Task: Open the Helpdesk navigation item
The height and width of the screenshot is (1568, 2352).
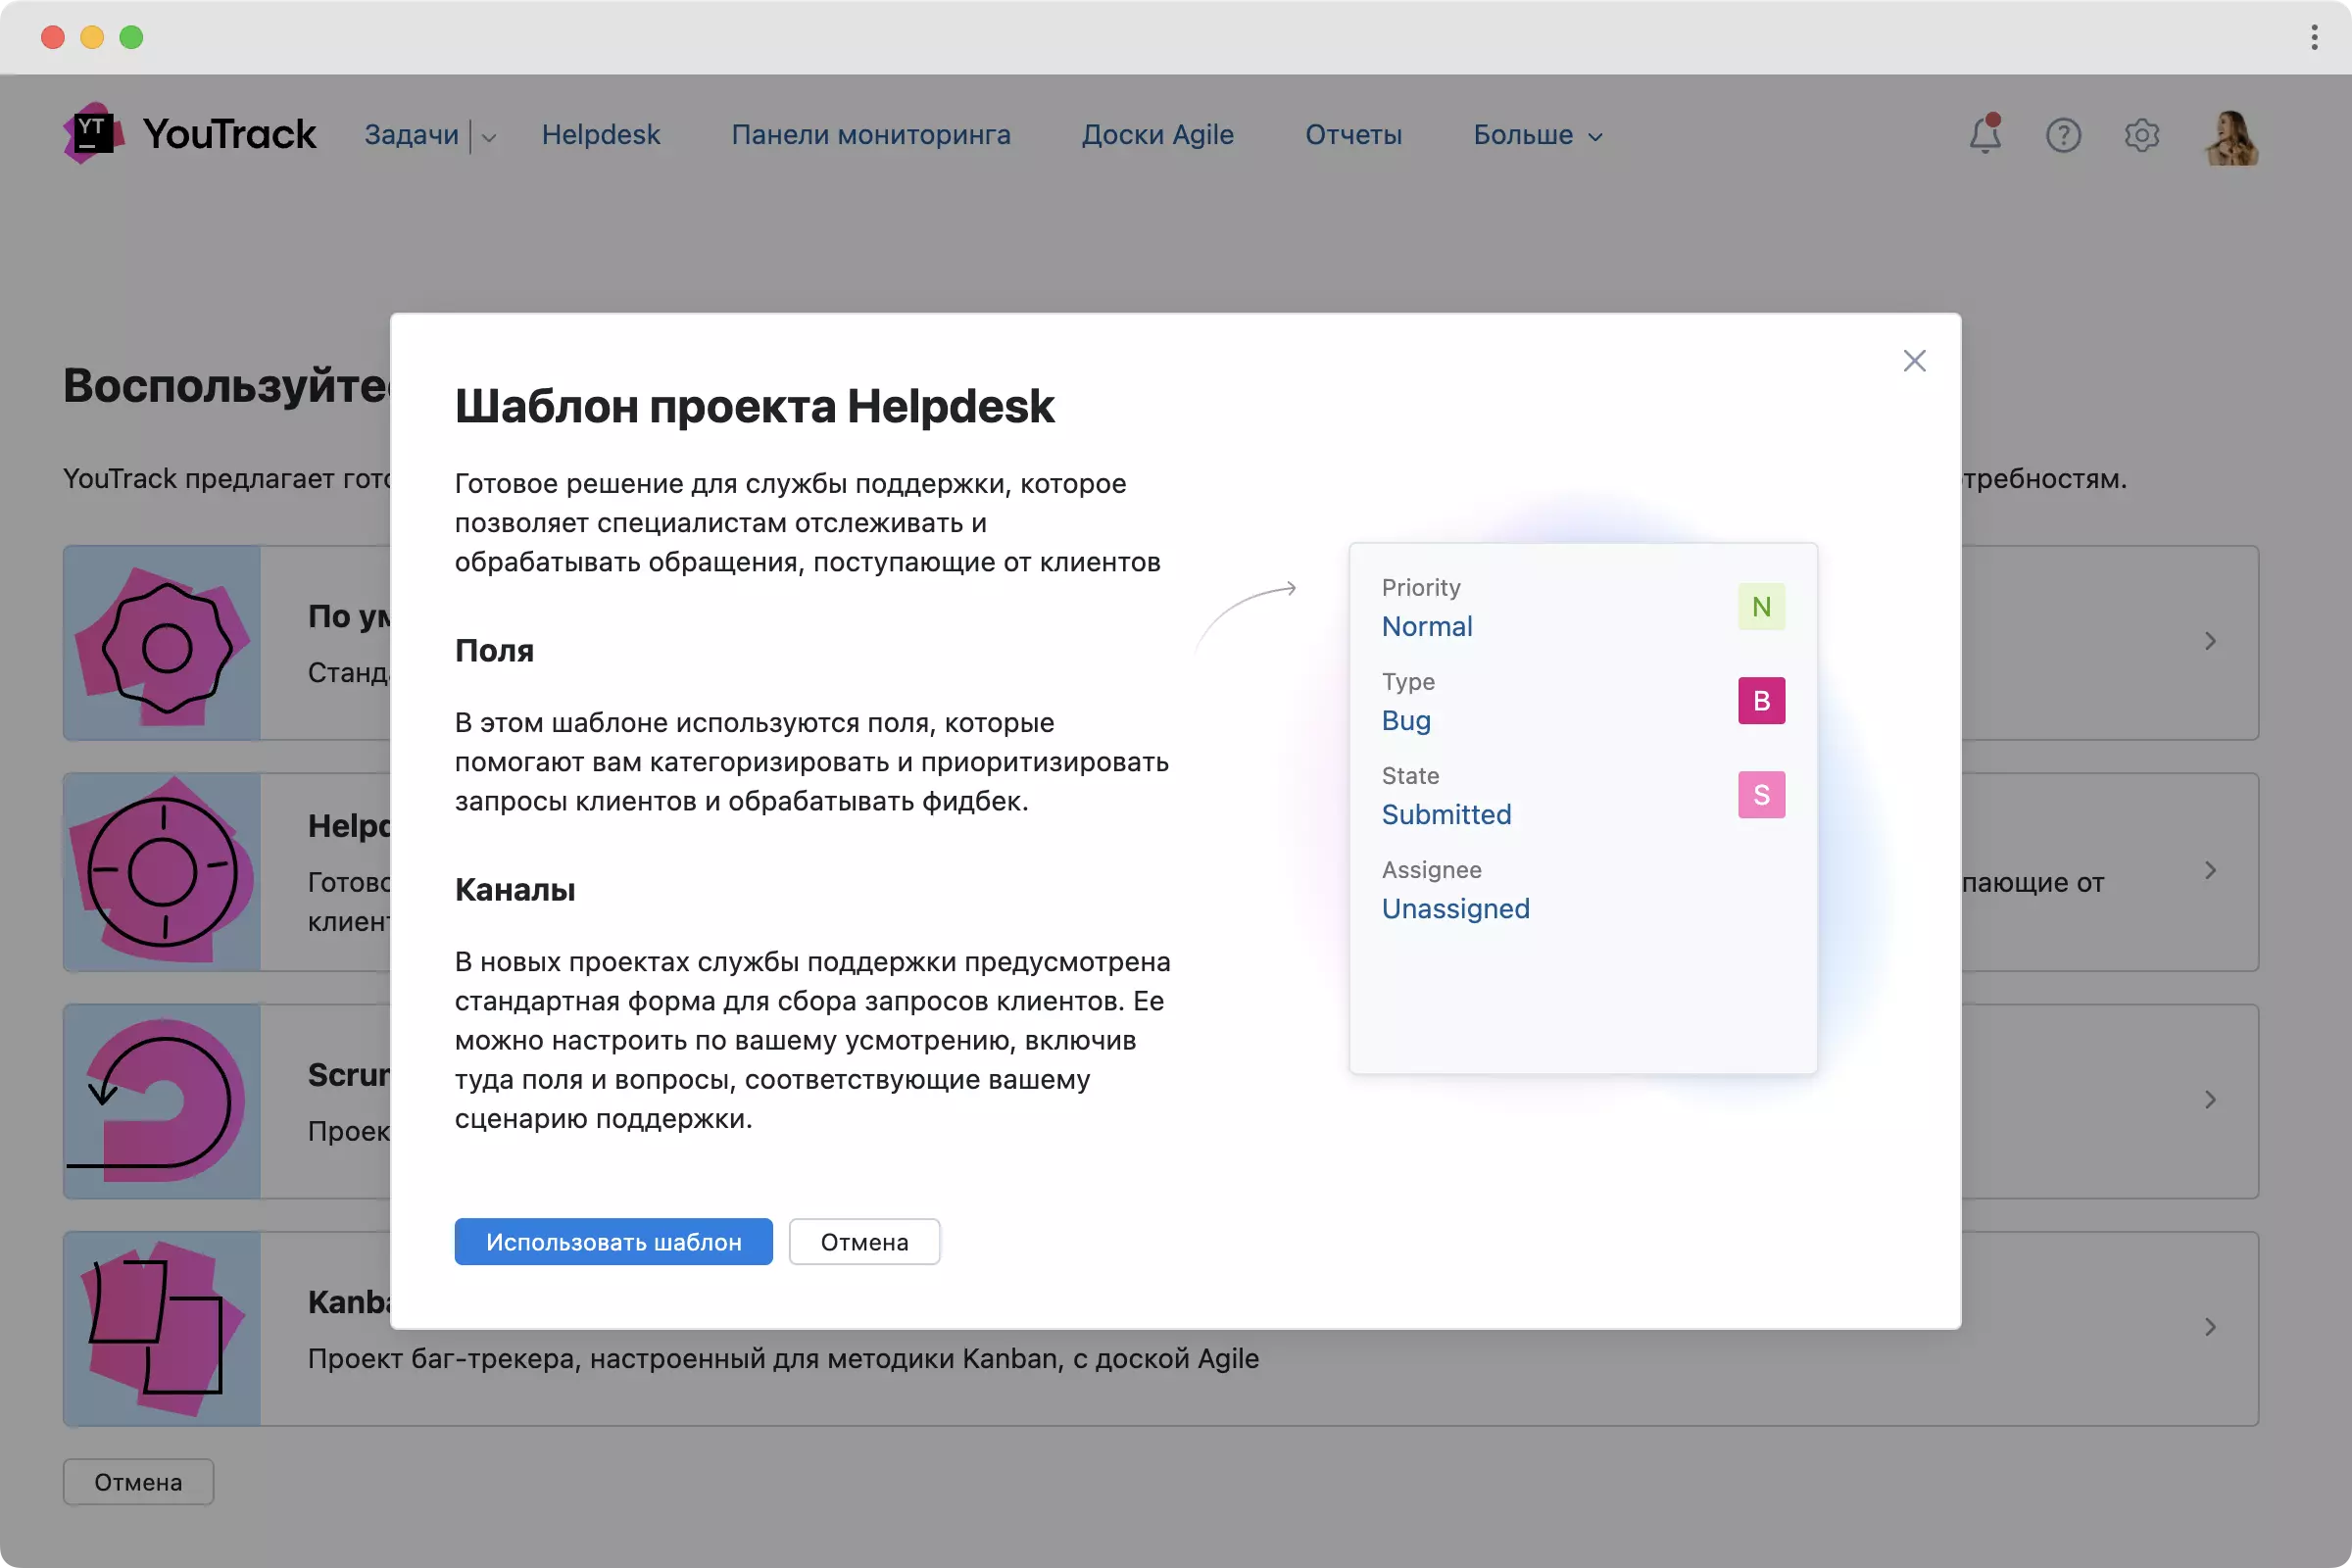Action: coord(601,135)
